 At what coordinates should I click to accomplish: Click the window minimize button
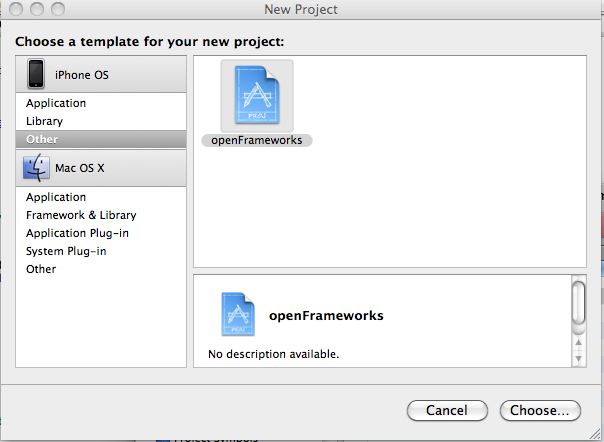click(x=37, y=9)
